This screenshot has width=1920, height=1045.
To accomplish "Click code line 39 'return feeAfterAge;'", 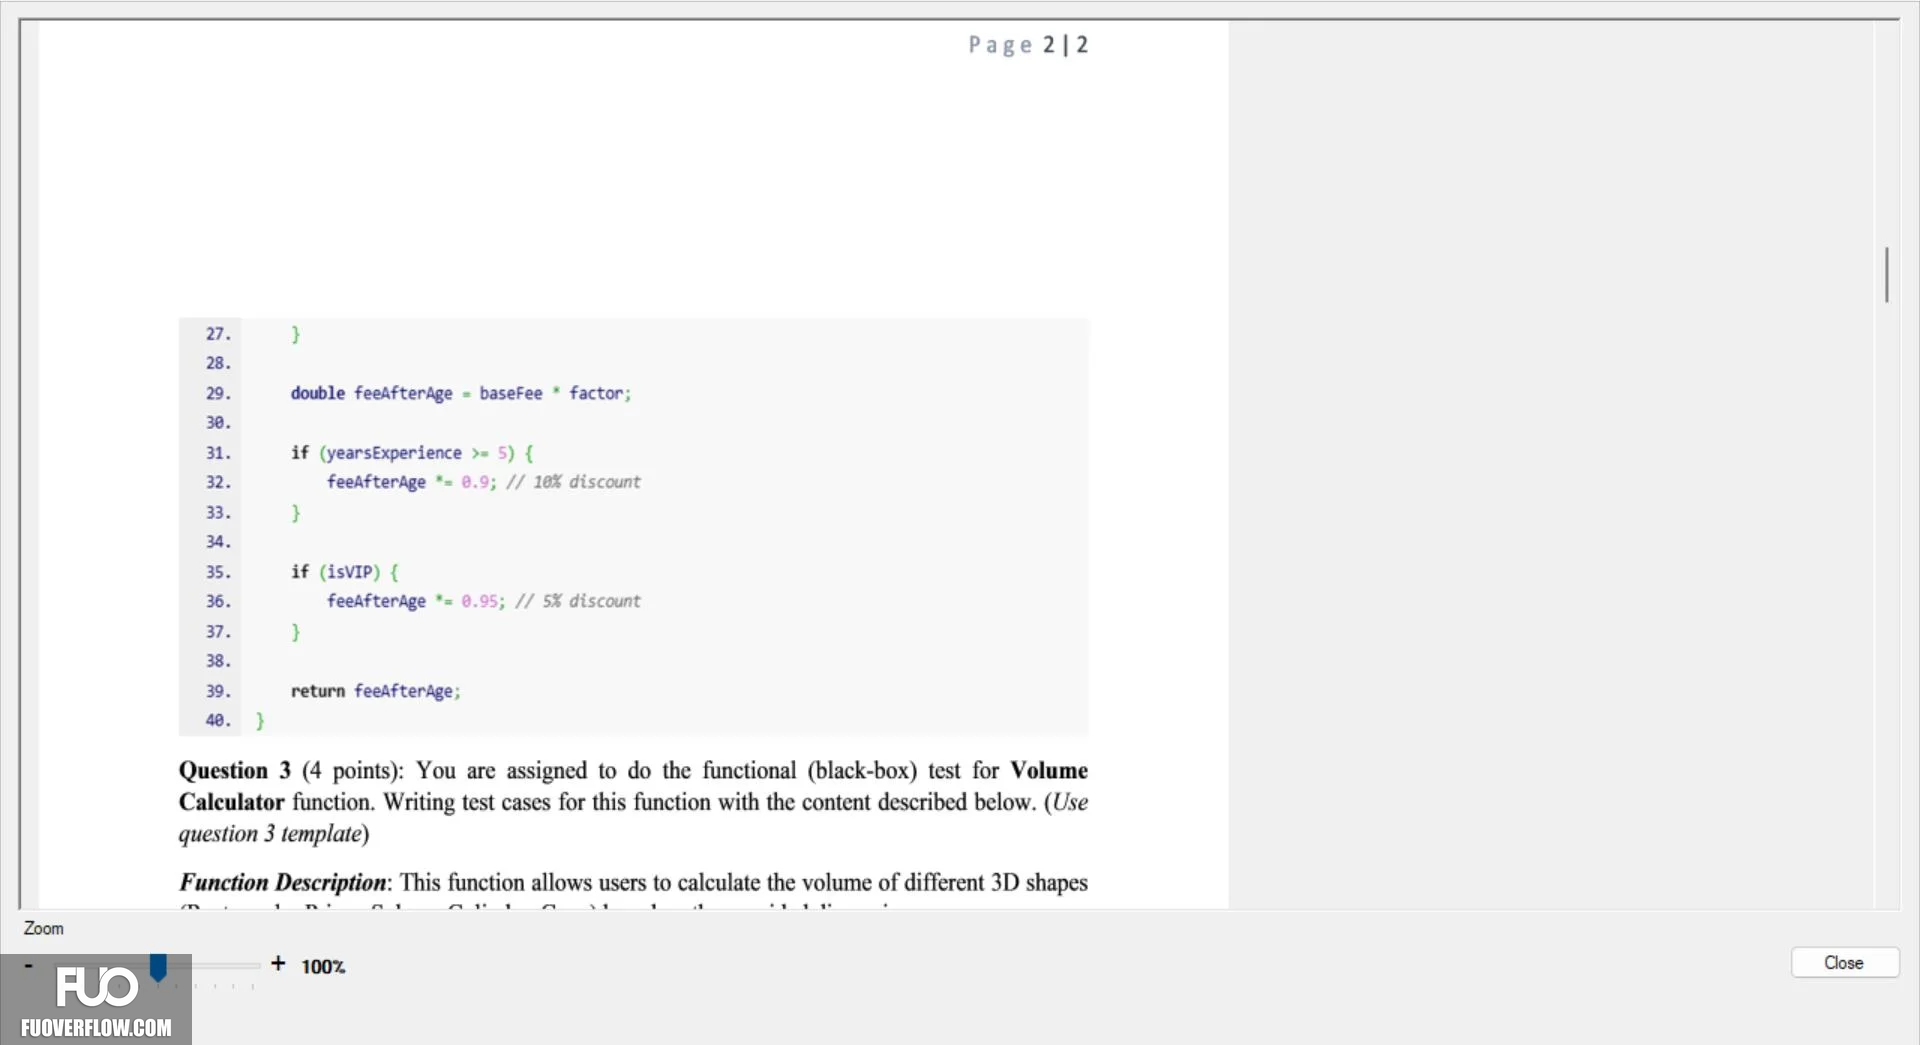I will 376,691.
